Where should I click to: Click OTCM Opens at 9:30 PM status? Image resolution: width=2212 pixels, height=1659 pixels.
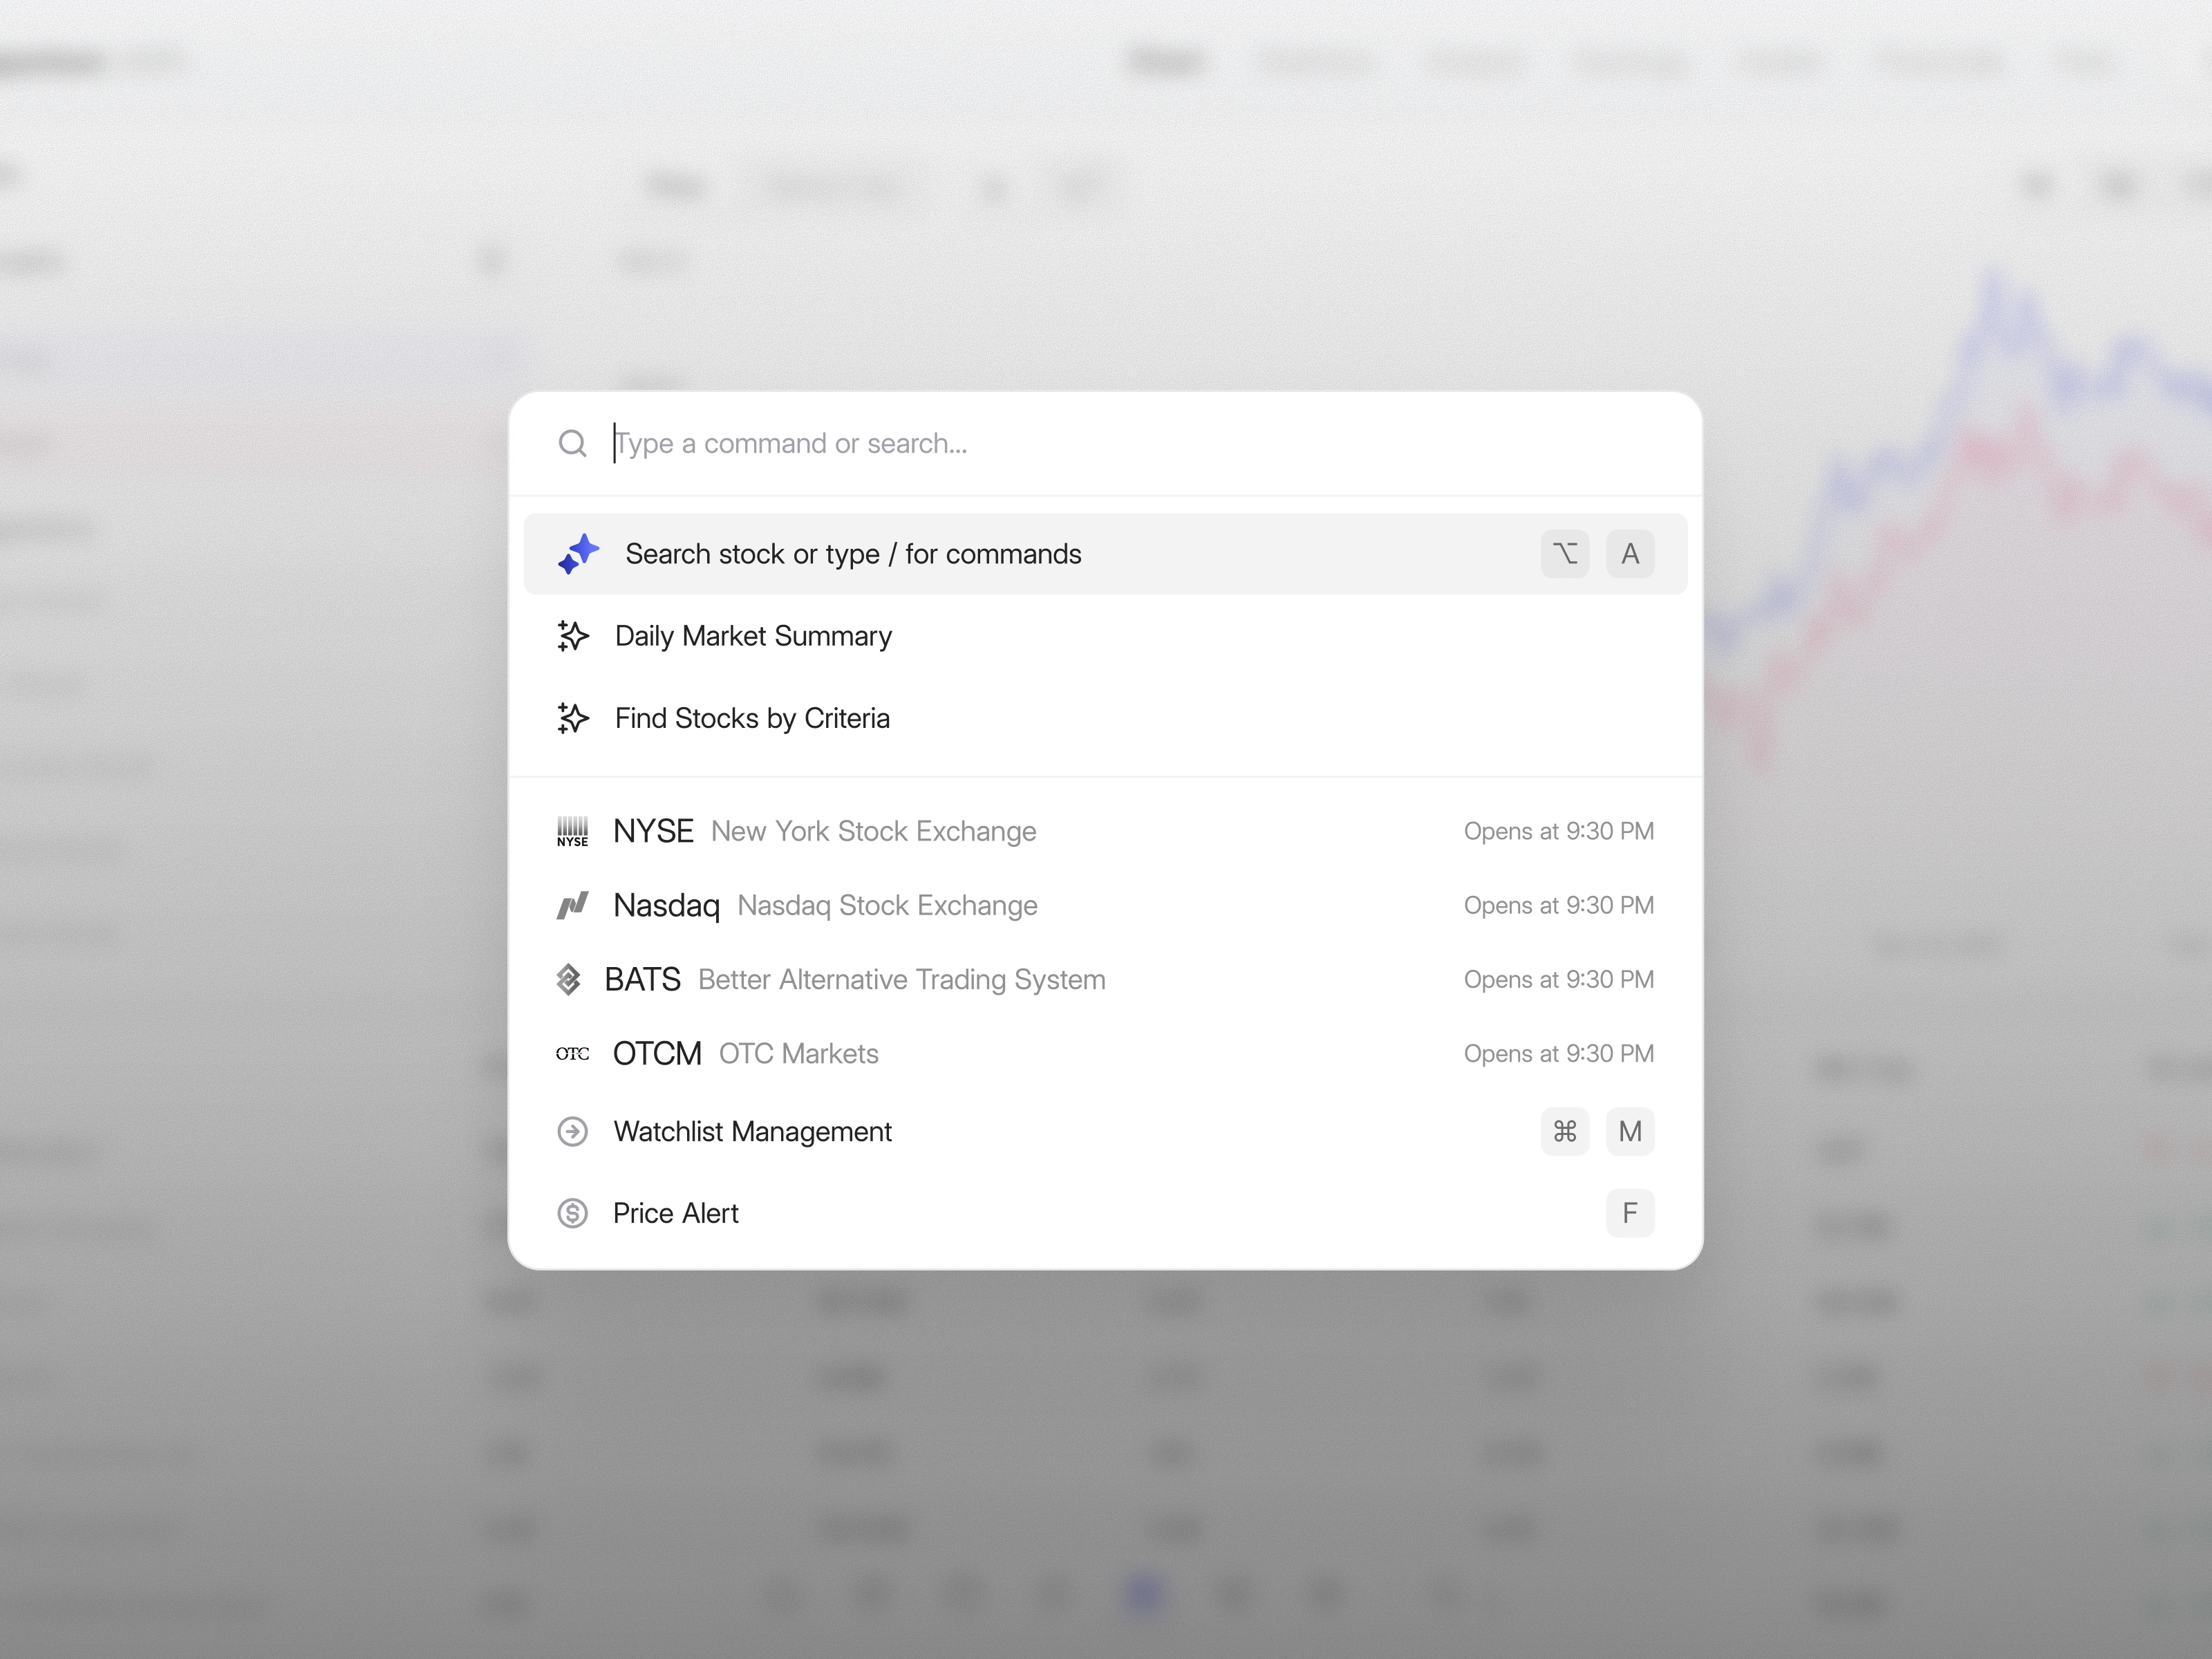(x=1559, y=1053)
